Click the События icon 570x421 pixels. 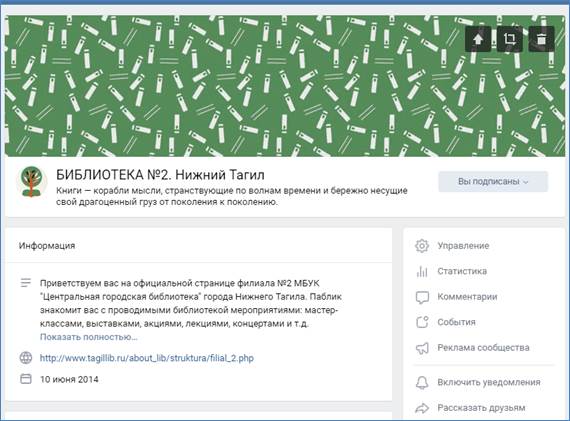422,322
